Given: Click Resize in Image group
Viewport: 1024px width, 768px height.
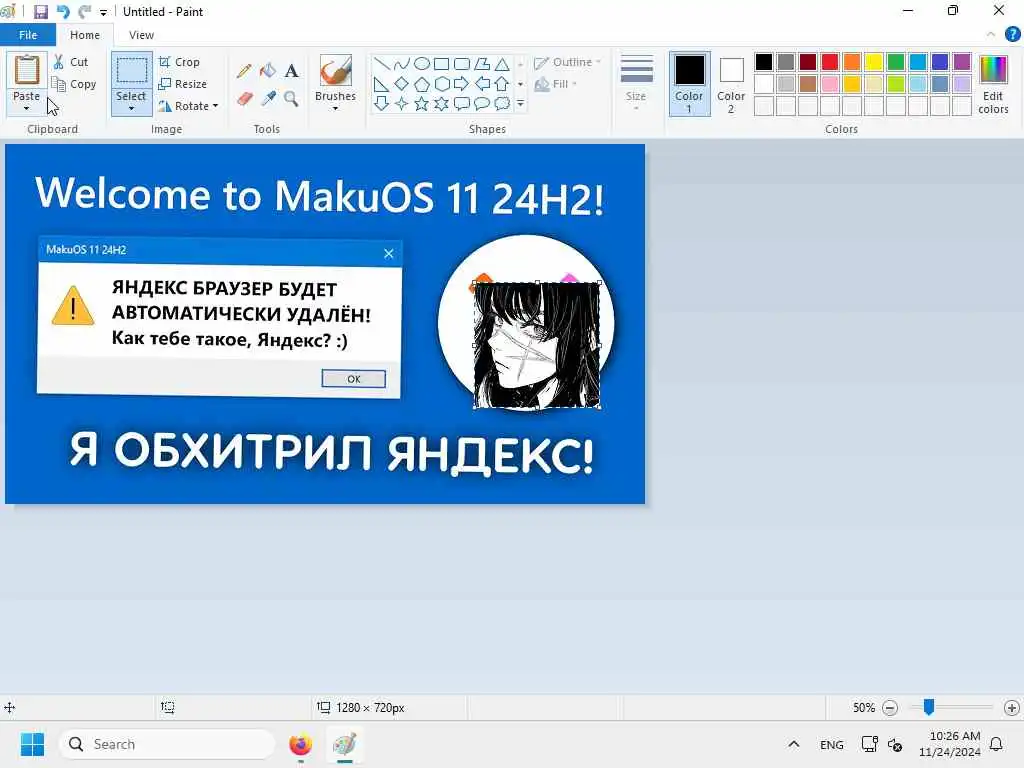Looking at the screenshot, I should click(183, 84).
